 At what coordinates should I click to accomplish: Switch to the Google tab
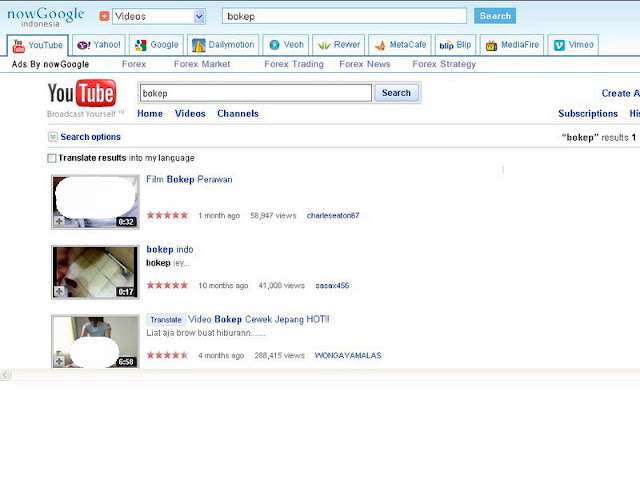(157, 45)
